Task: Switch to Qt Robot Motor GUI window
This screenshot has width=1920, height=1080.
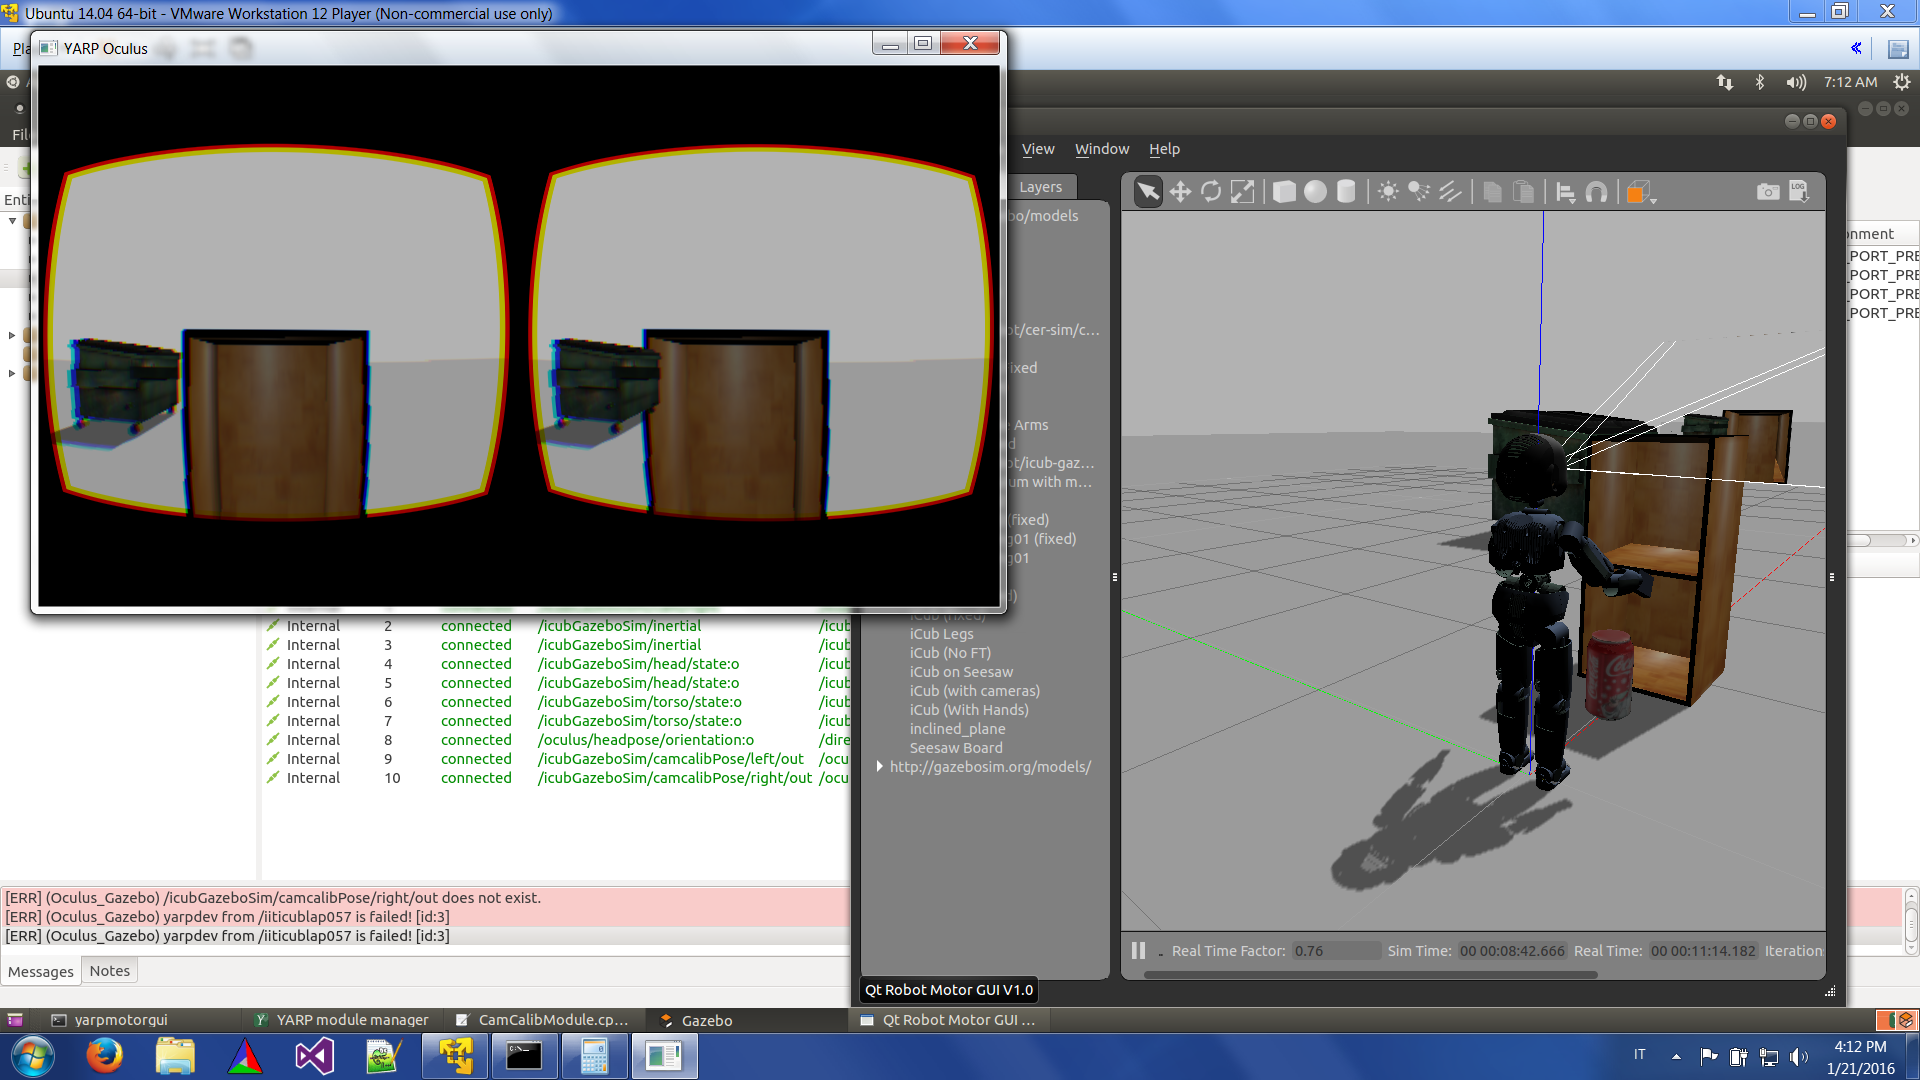Action: click(x=948, y=1020)
